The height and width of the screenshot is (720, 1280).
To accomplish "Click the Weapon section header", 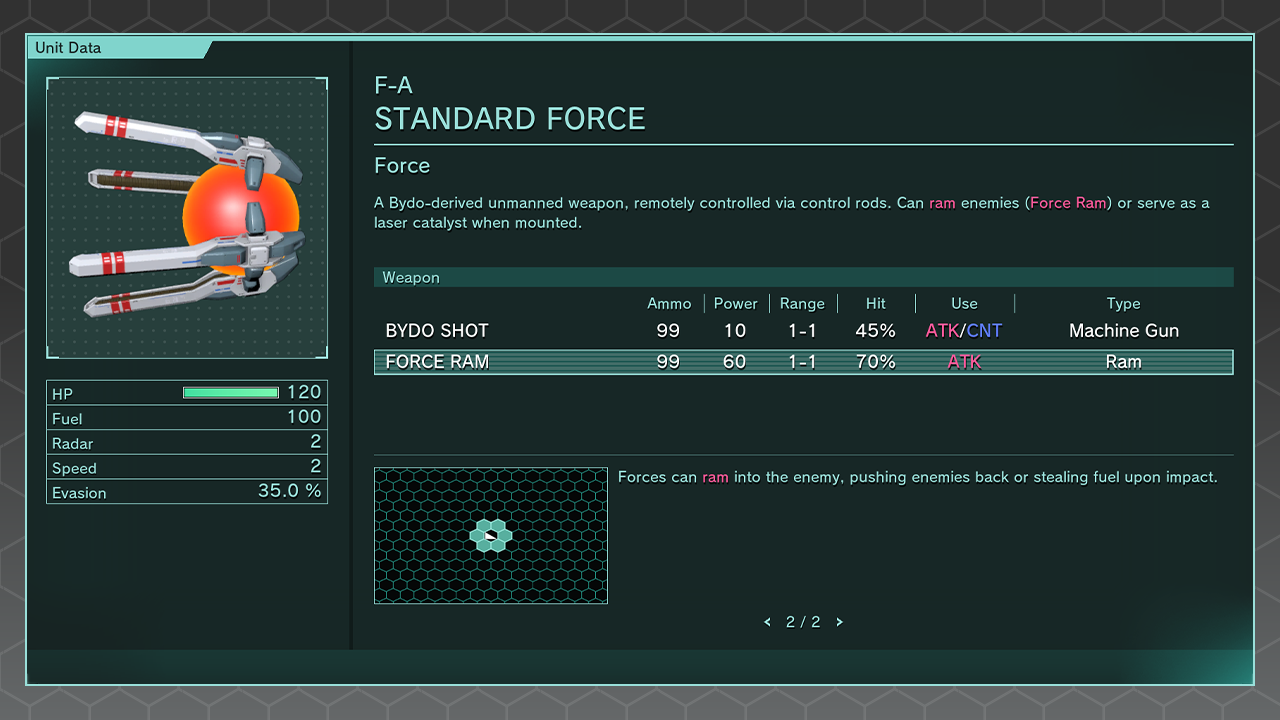I will 411,278.
